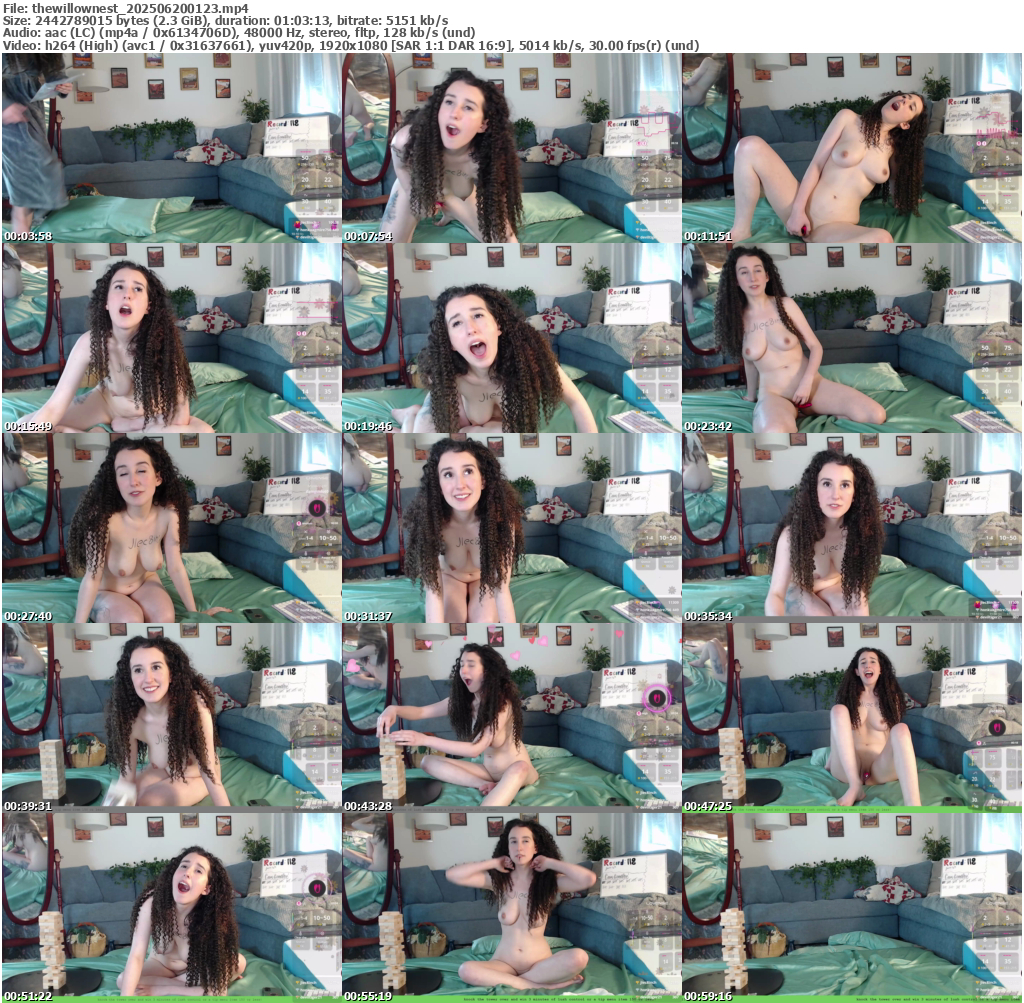Select the Size and duration info line
Screen dimensions: 1024x1003
click(x=225, y=20)
